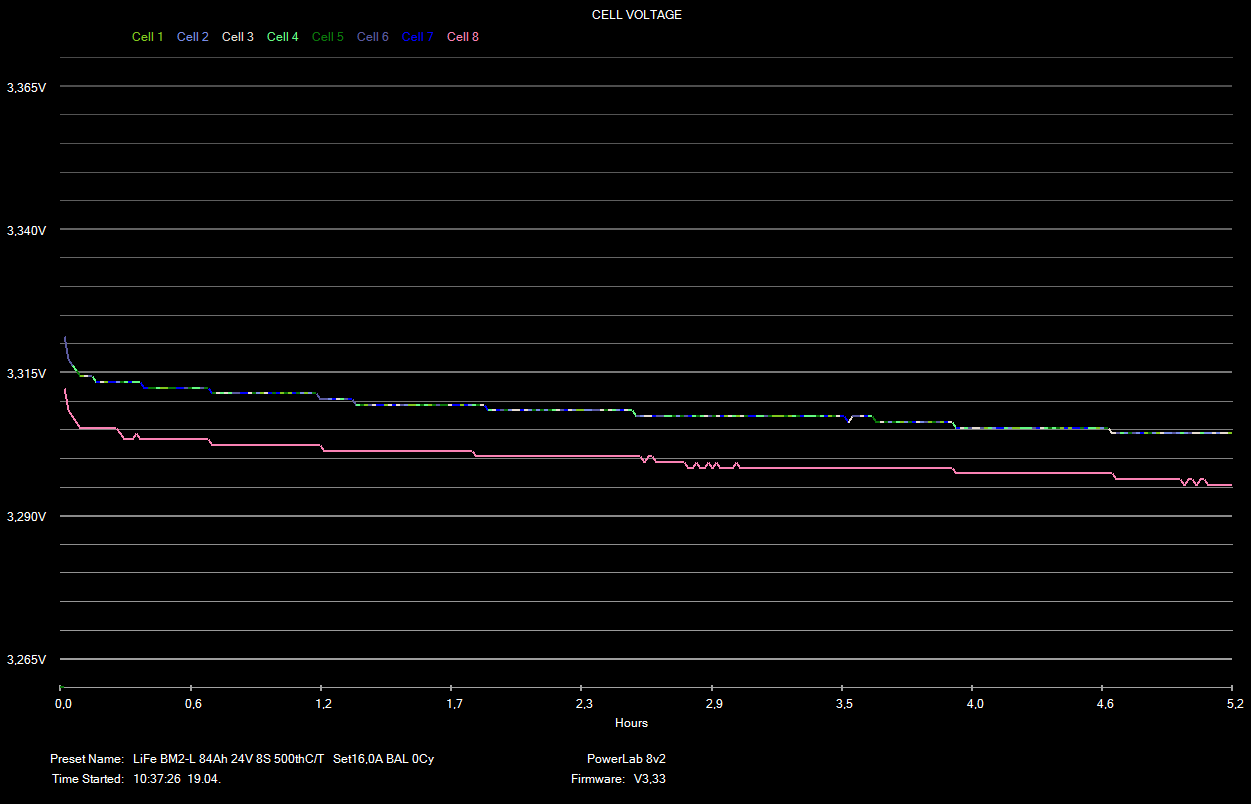Click the Cell 1 legend entry
The image size is (1251, 804).
click(147, 37)
